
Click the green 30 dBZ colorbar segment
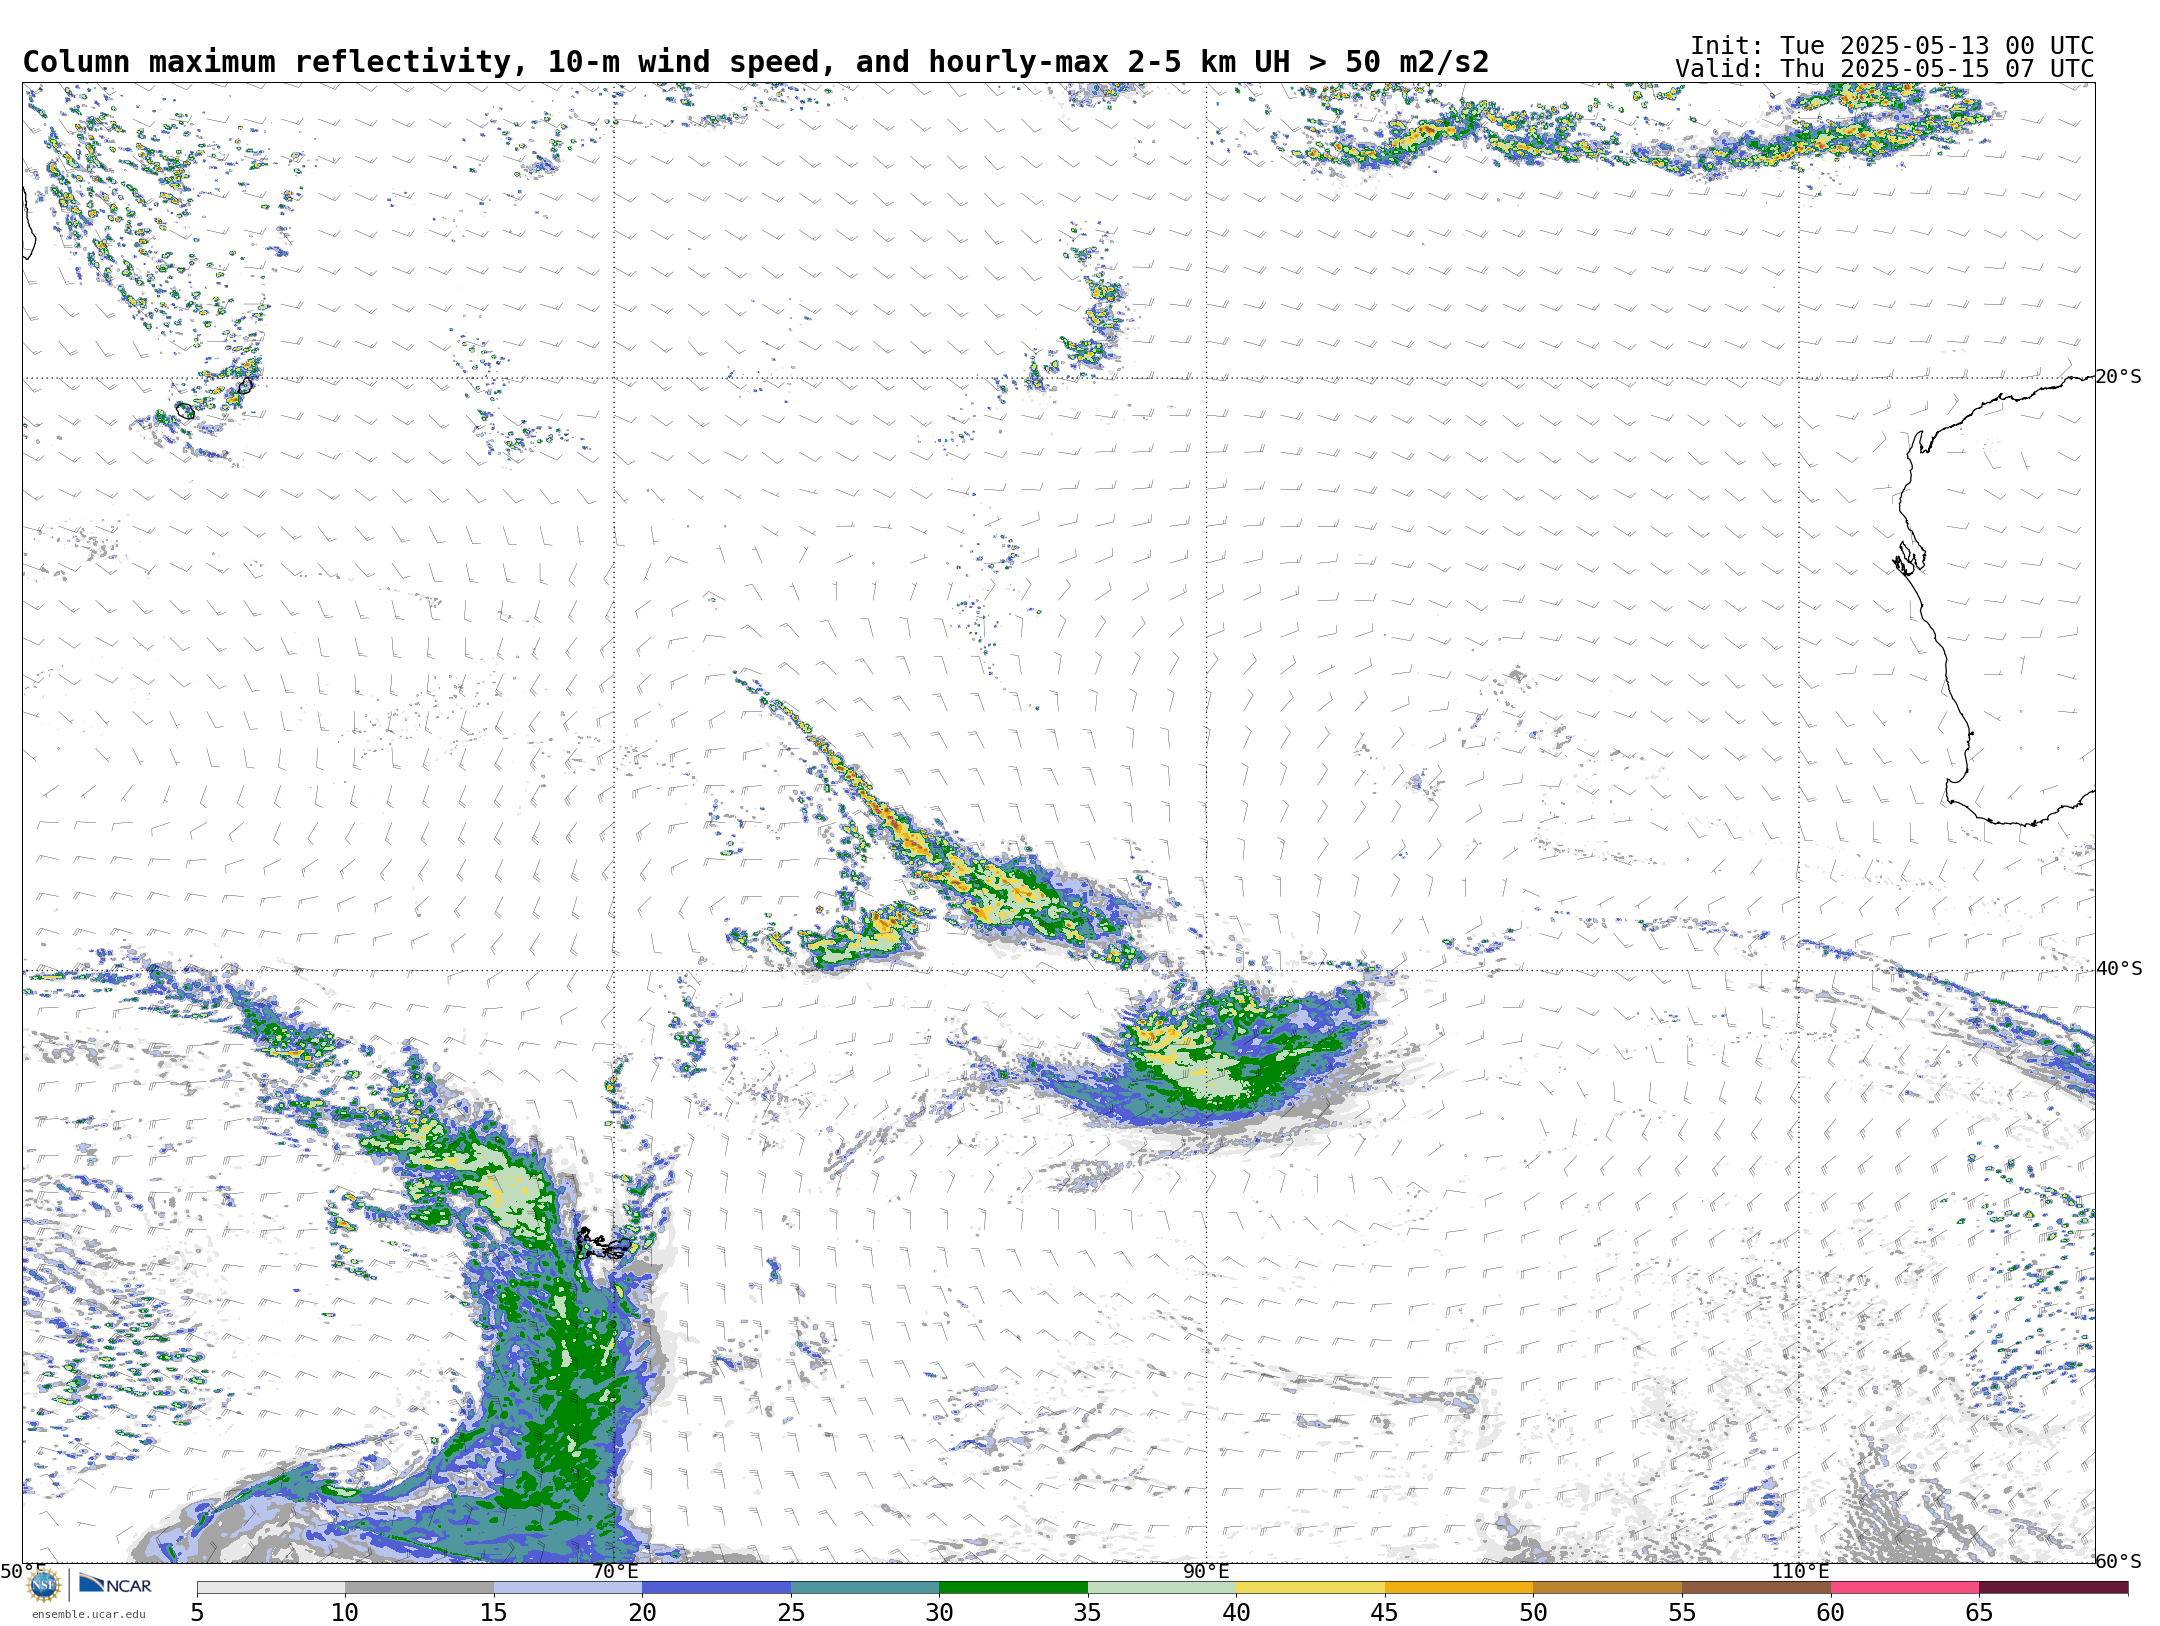[x=1013, y=1588]
